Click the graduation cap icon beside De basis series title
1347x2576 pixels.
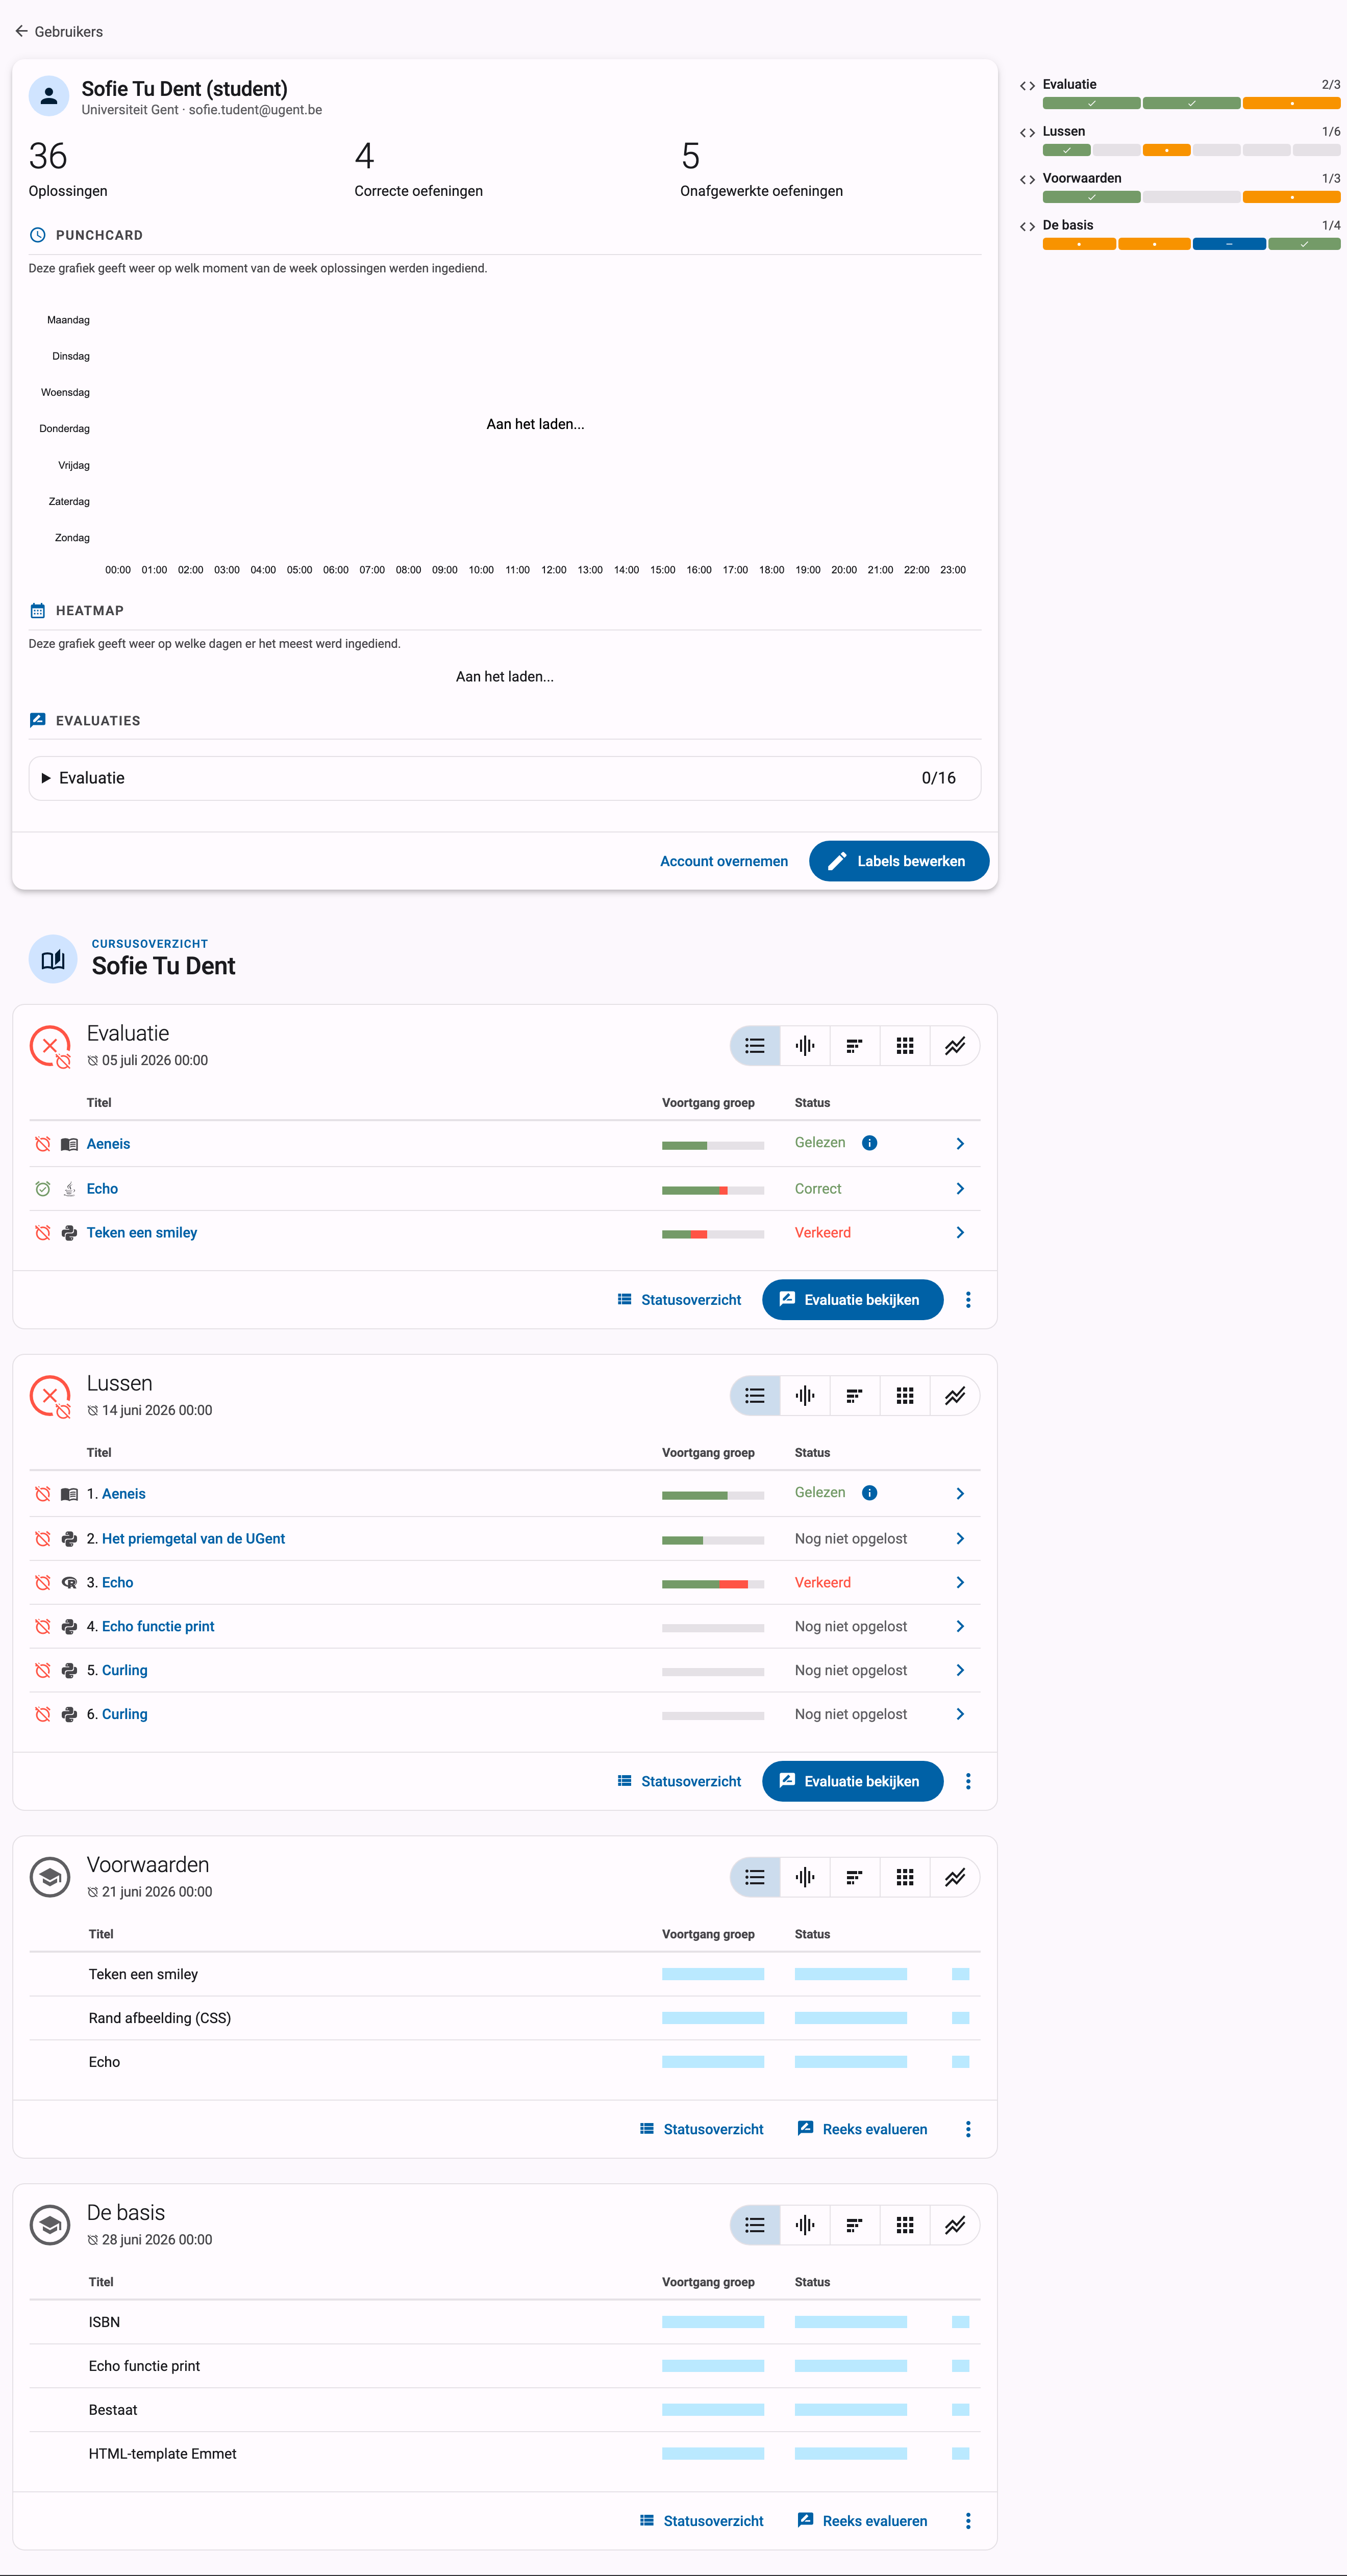click(50, 2225)
